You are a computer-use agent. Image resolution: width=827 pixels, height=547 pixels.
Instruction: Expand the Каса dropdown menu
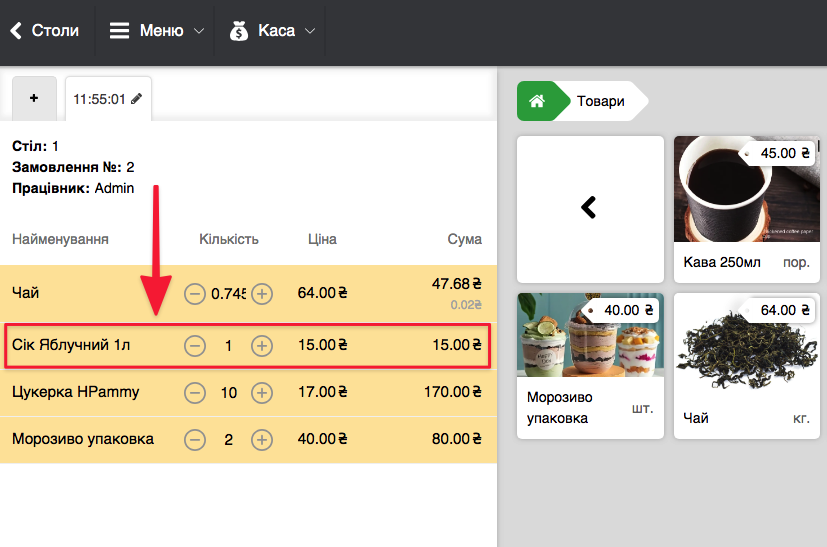pos(271,31)
